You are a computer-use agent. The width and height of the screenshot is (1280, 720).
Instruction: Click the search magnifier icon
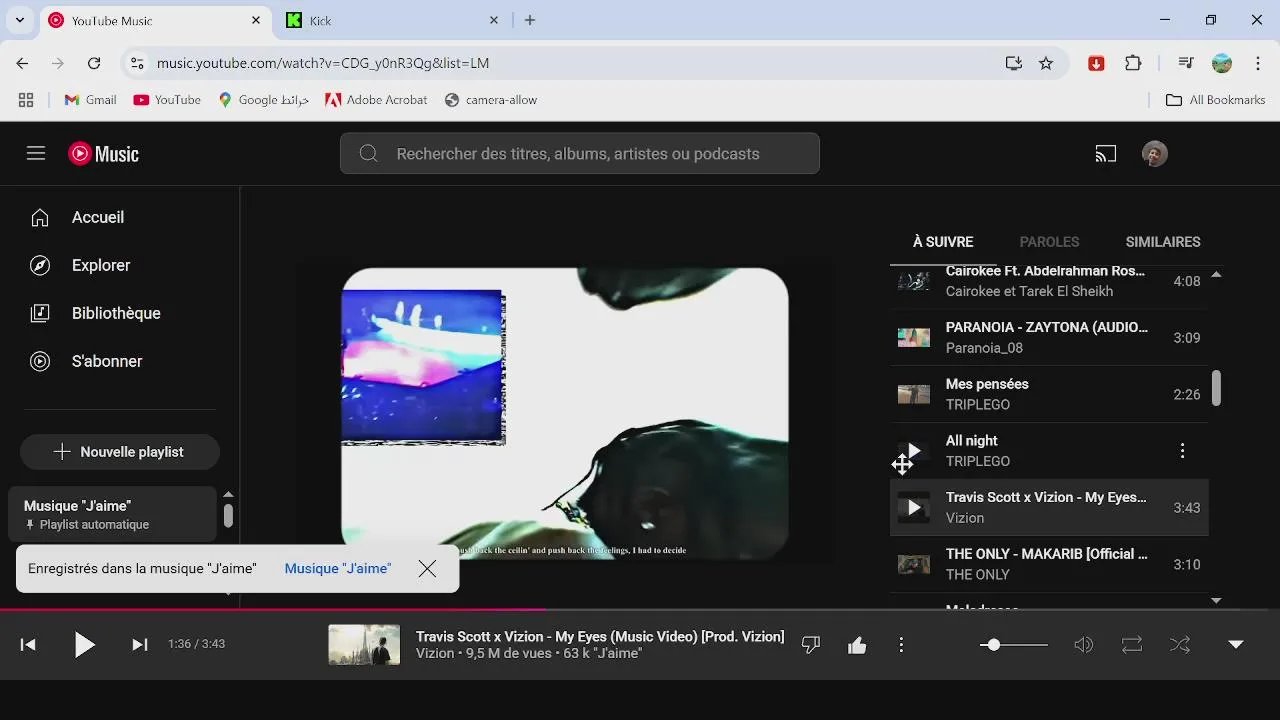368,153
